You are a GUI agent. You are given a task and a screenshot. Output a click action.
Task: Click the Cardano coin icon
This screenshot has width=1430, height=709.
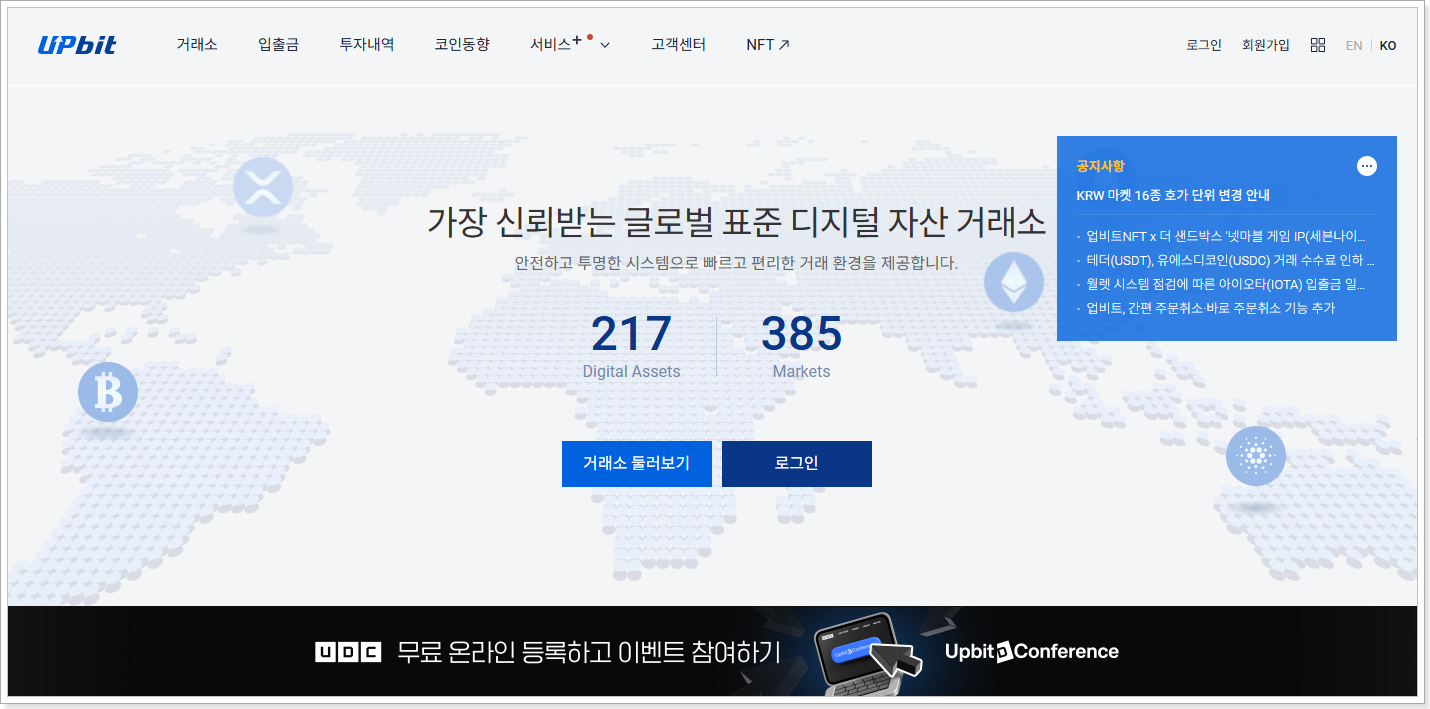point(1256,456)
